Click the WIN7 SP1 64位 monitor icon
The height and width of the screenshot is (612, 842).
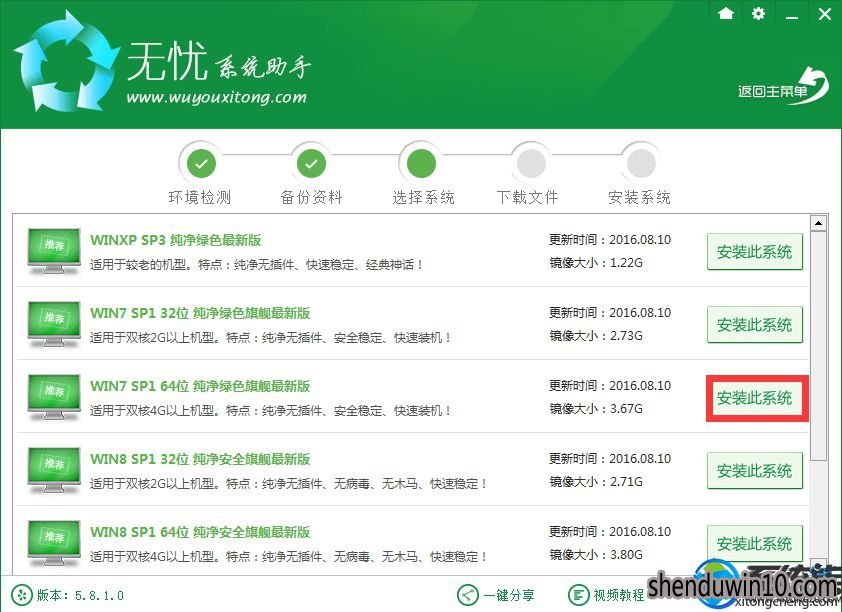coord(54,397)
